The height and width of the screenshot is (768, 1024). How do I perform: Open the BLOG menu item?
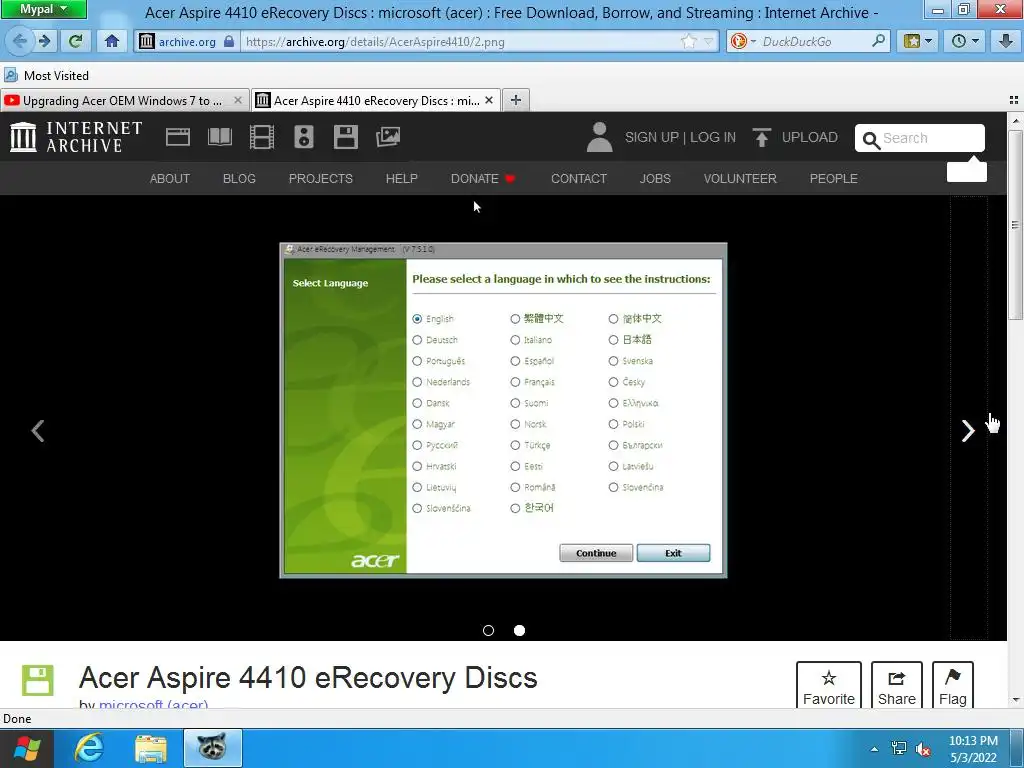(239, 178)
